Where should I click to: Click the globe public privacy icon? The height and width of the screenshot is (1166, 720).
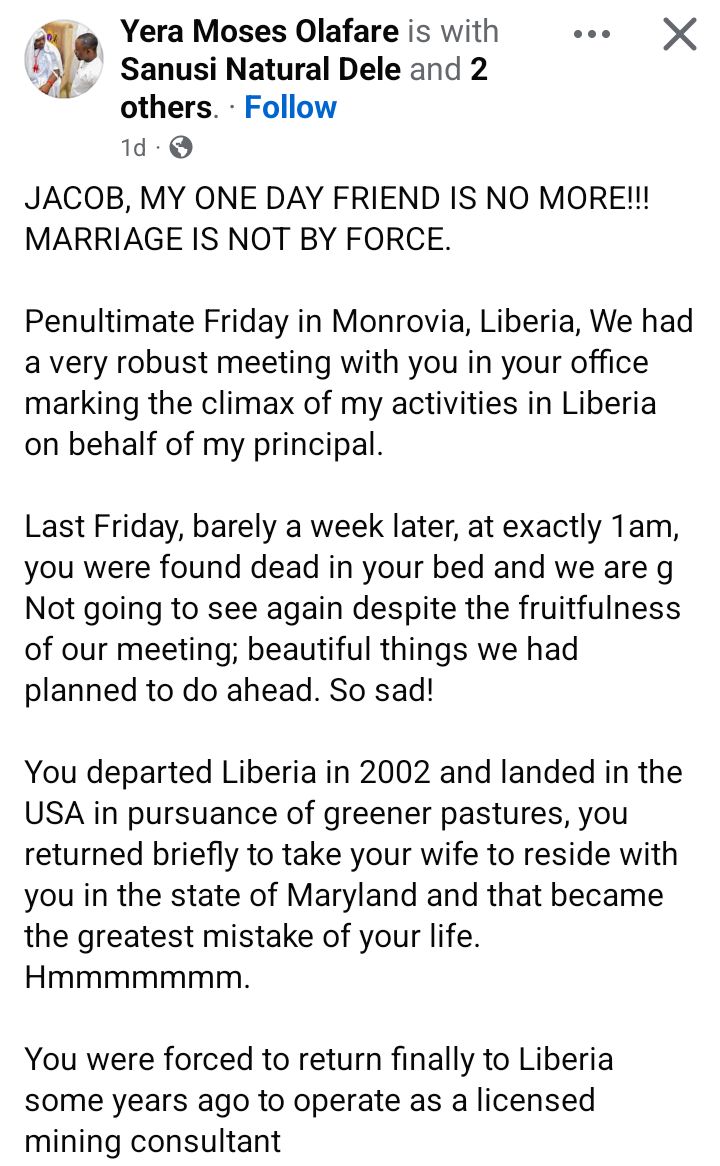181,148
